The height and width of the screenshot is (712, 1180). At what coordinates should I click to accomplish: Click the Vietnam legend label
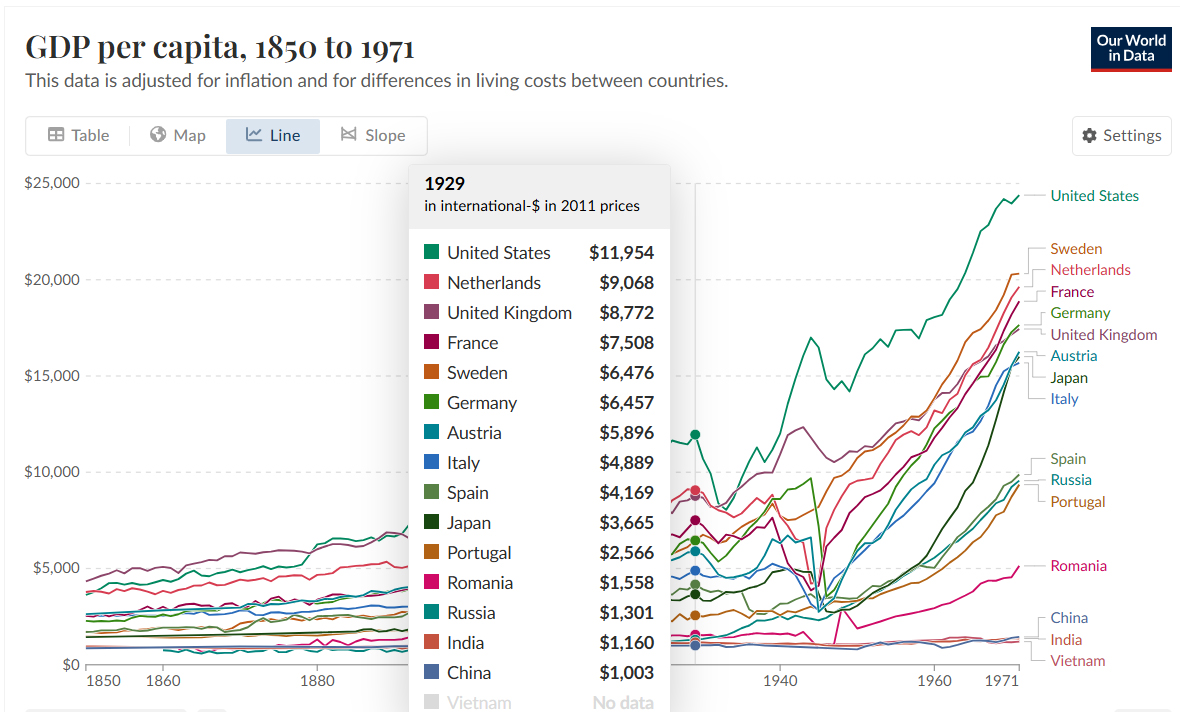[1078, 661]
